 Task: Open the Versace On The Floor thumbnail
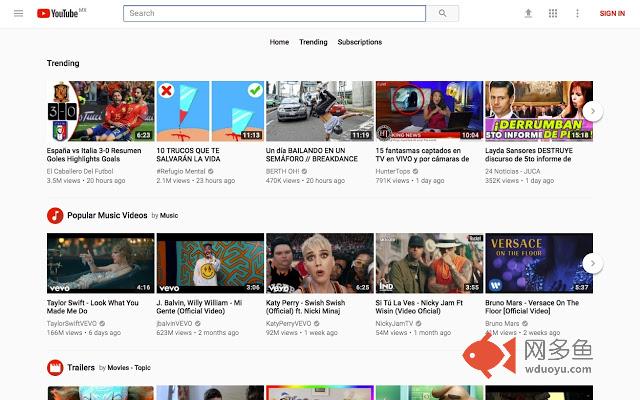click(539, 263)
